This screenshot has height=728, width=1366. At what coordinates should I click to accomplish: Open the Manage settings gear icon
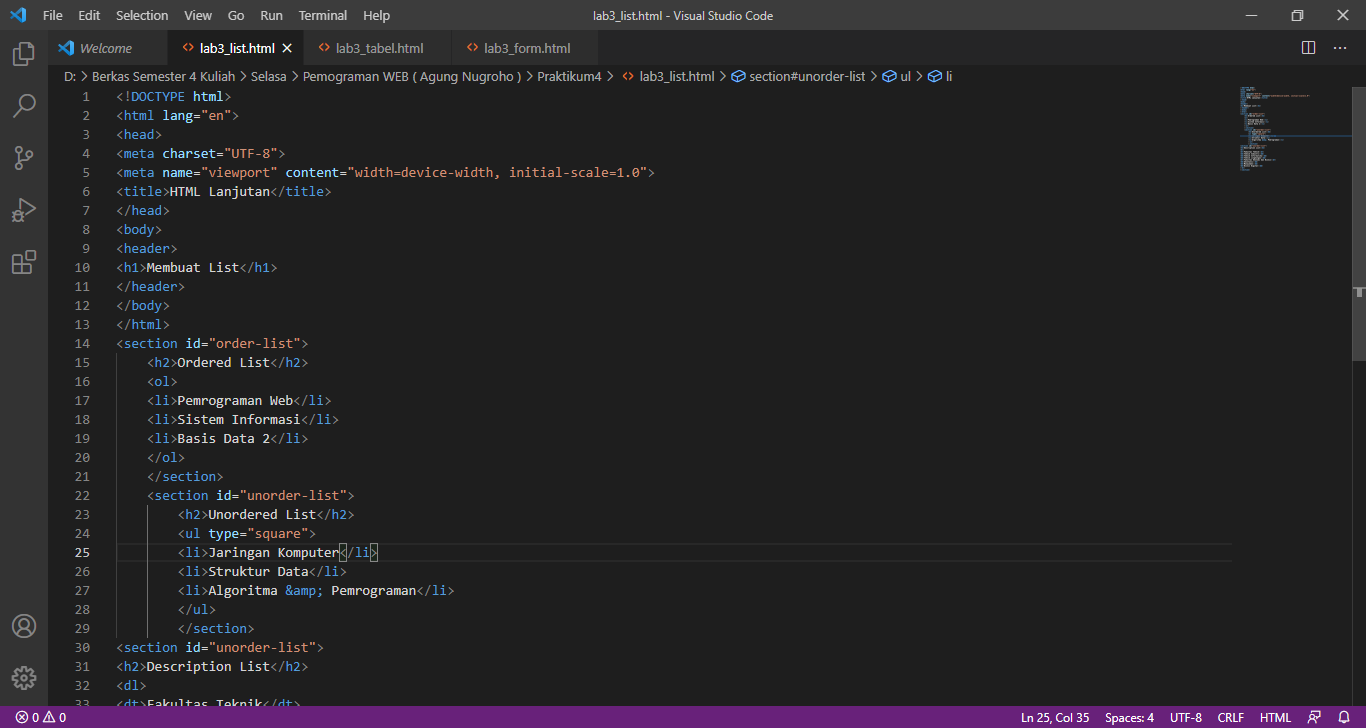[24, 677]
